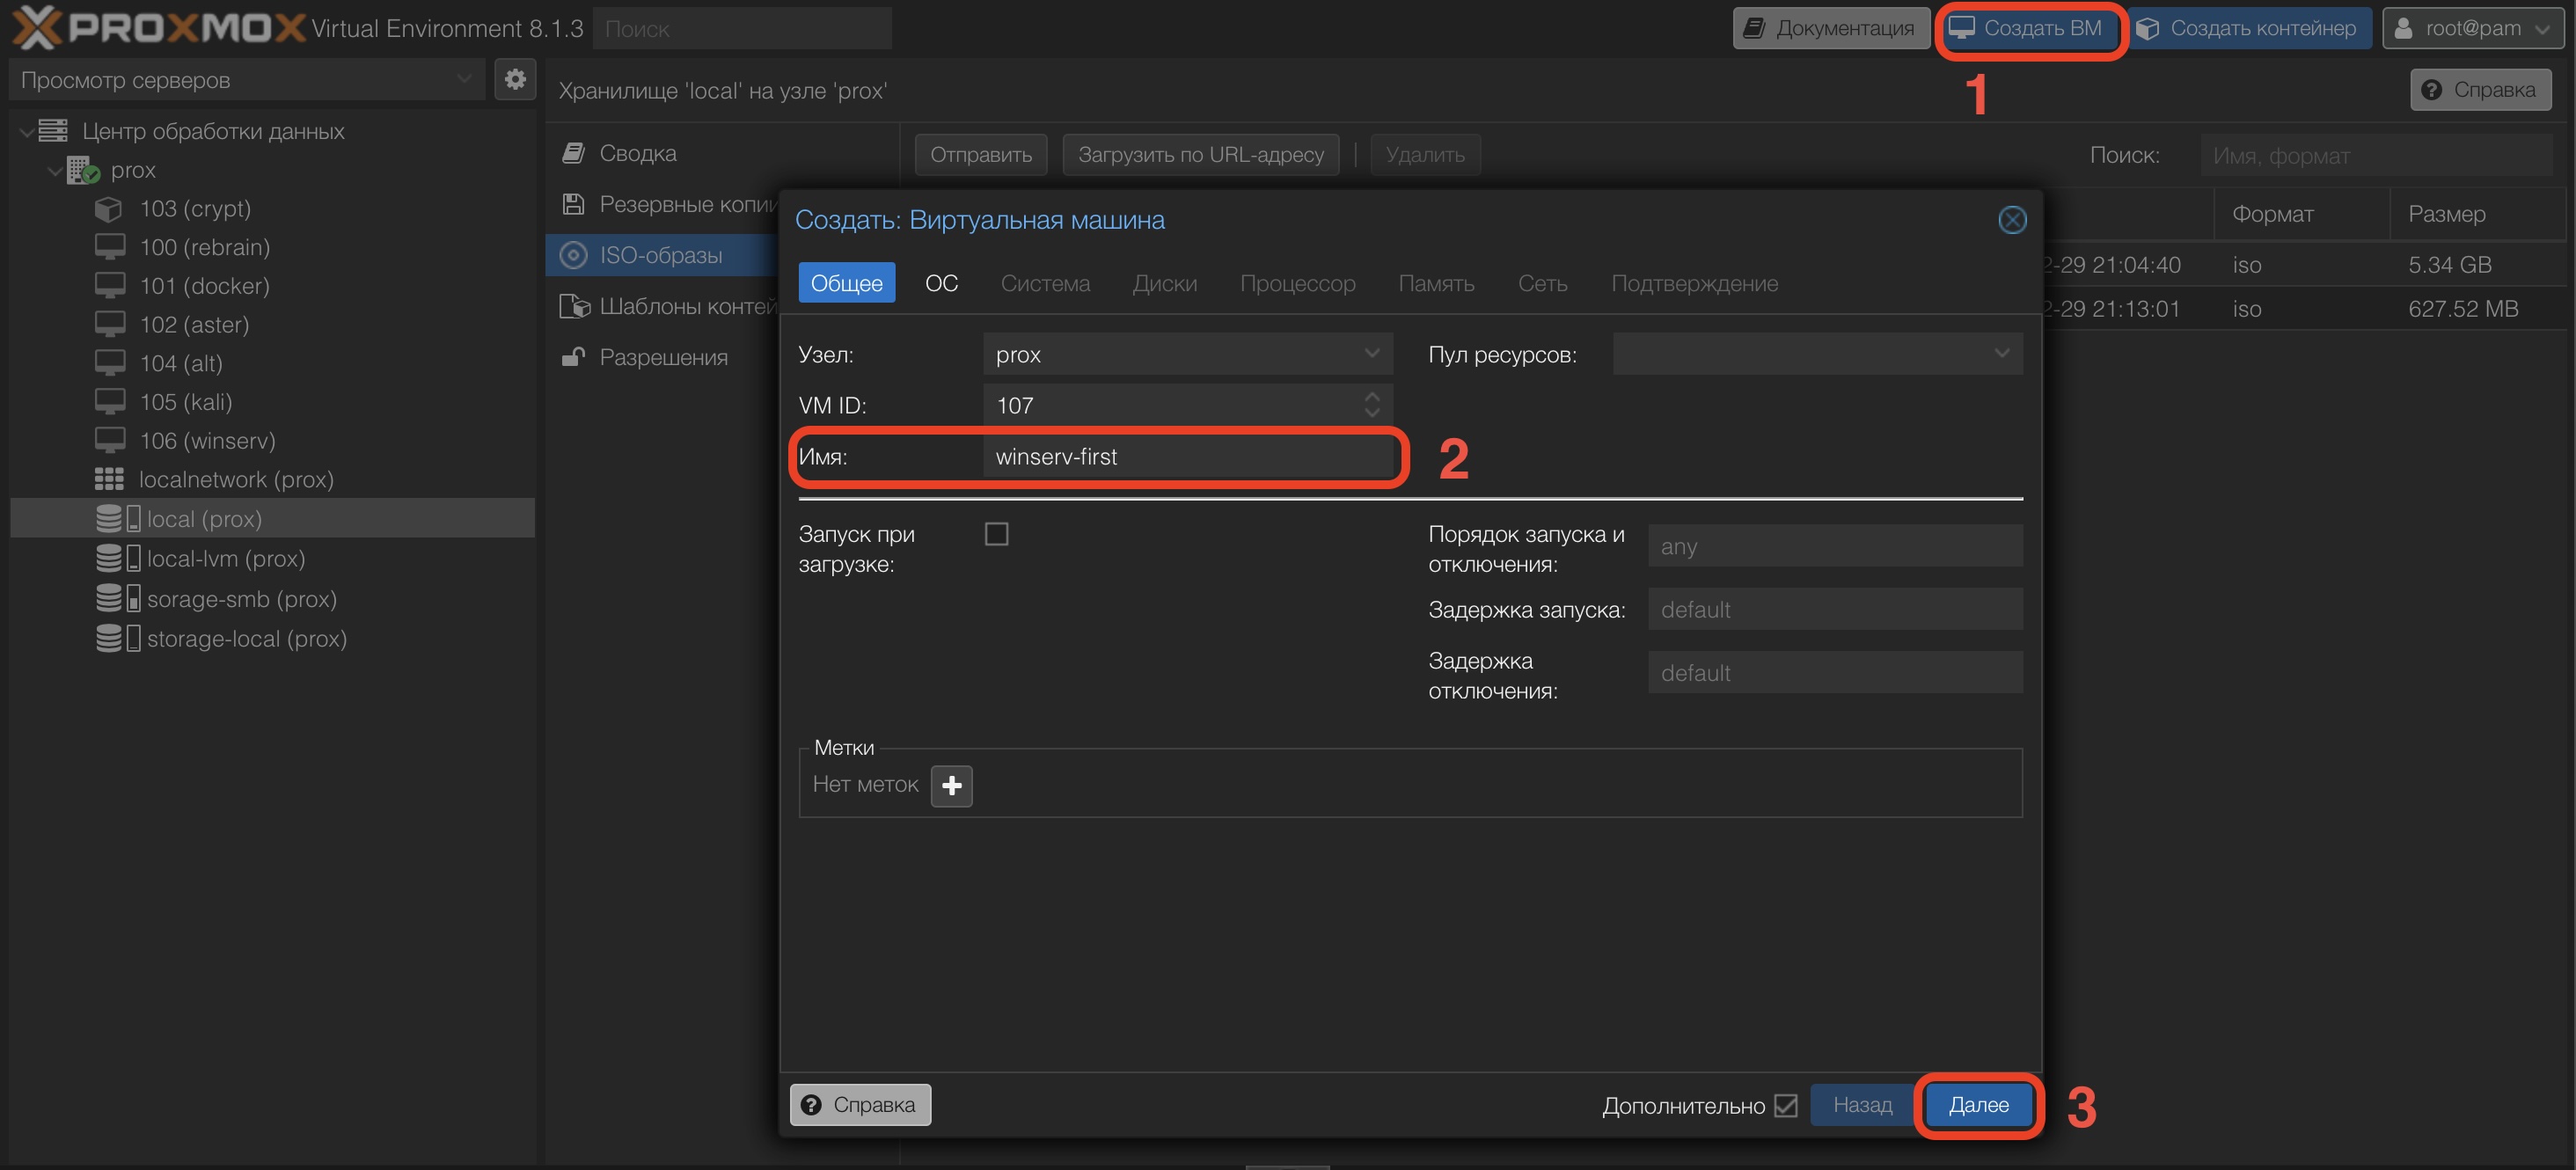This screenshot has width=2576, height=1170.
Task: Select the ISO-образы menu item
Action: pyautogui.click(x=660, y=255)
